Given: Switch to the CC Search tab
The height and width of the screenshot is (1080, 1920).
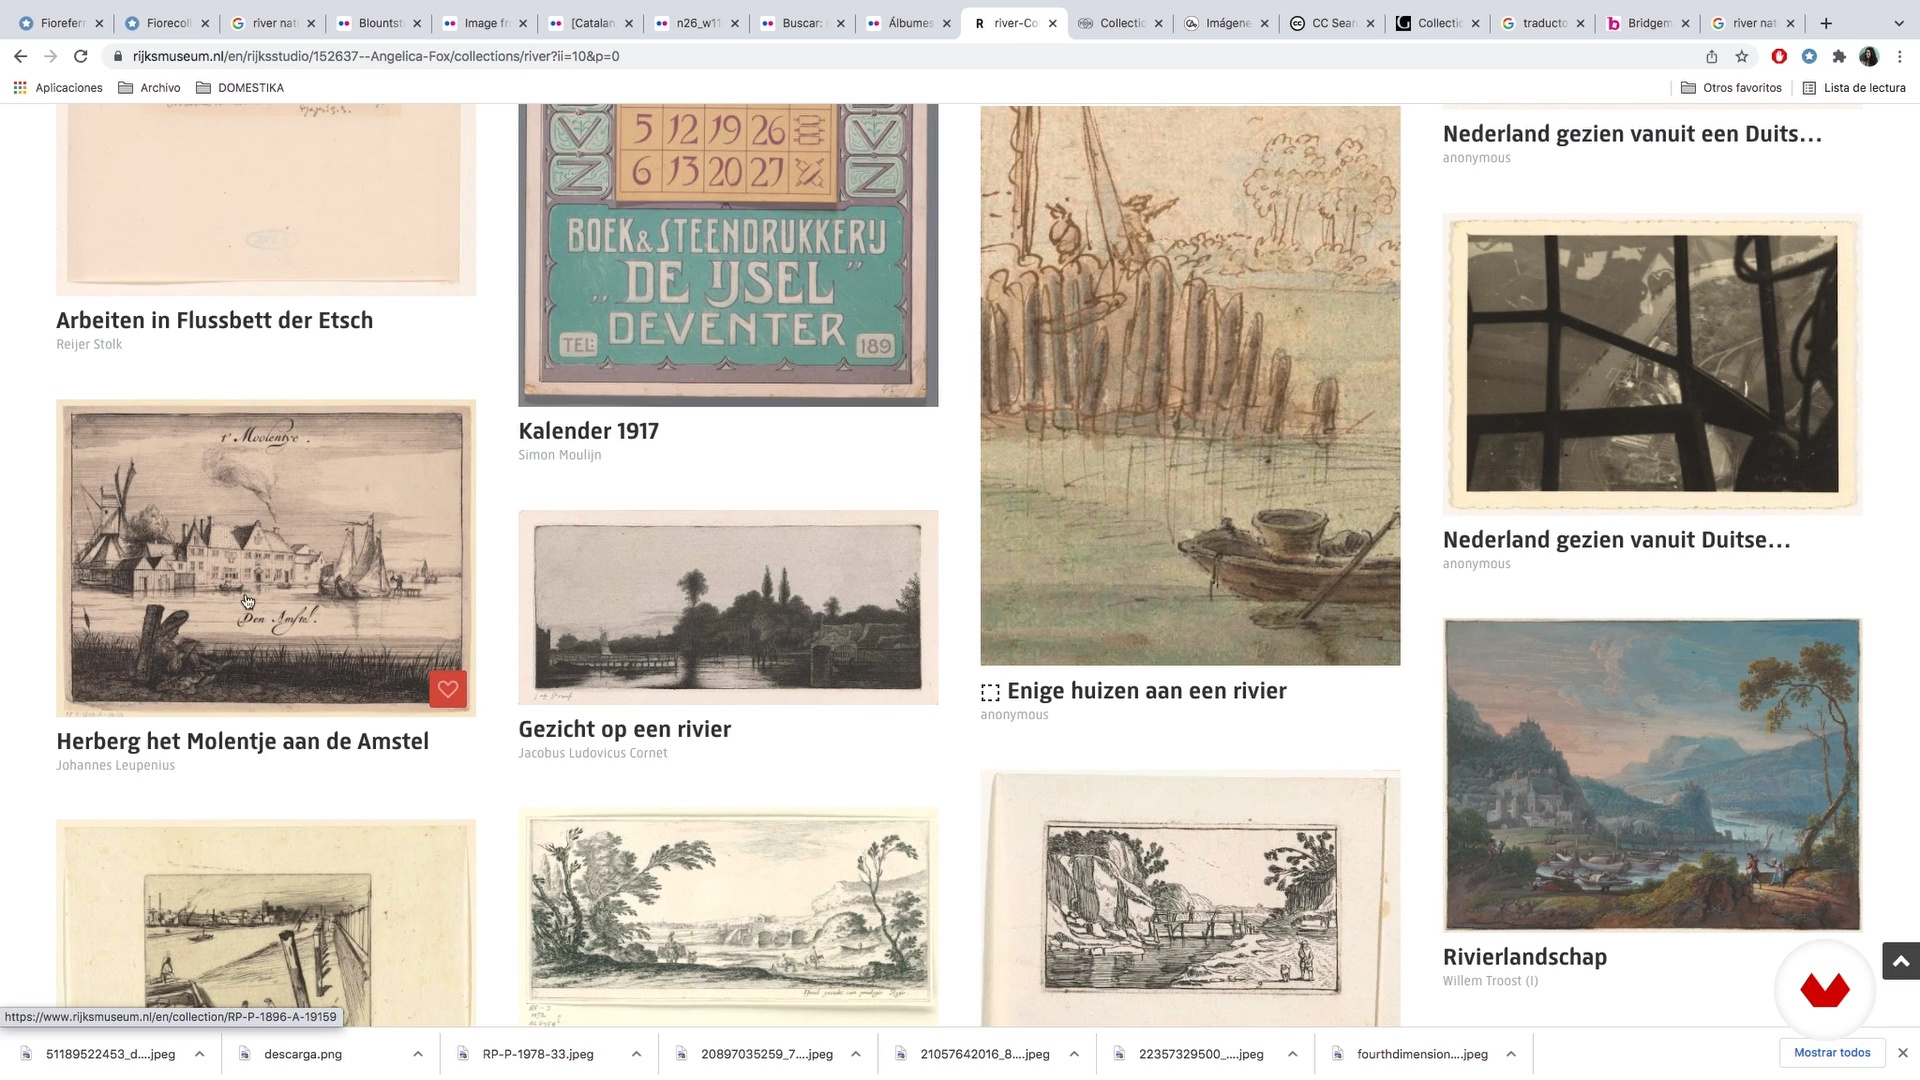Looking at the screenshot, I should coord(1332,23).
